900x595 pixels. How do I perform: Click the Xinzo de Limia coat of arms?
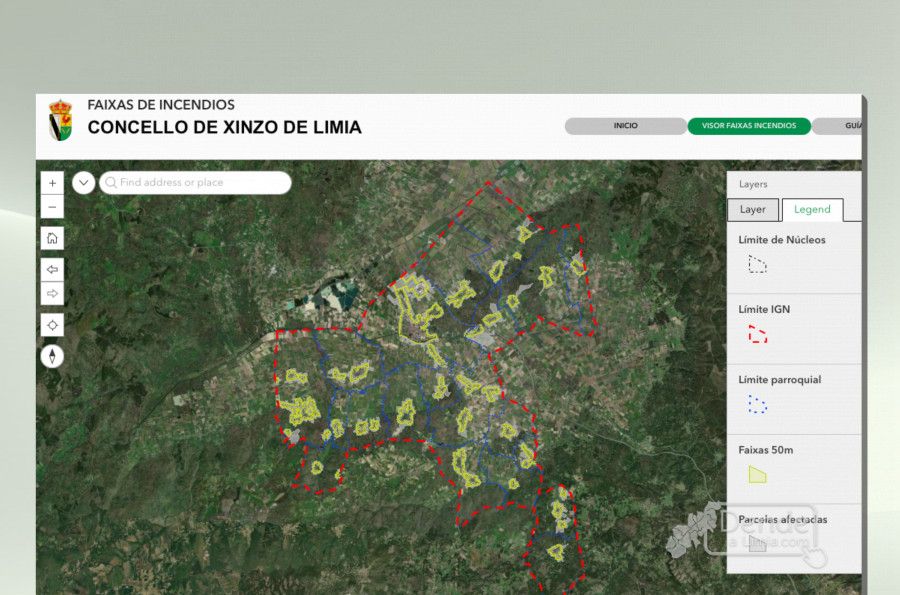click(x=60, y=120)
